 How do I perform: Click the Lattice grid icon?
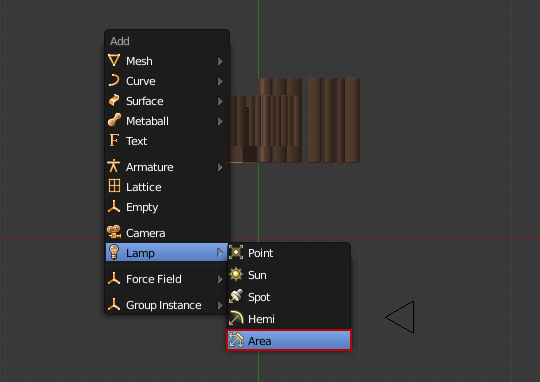coord(114,186)
